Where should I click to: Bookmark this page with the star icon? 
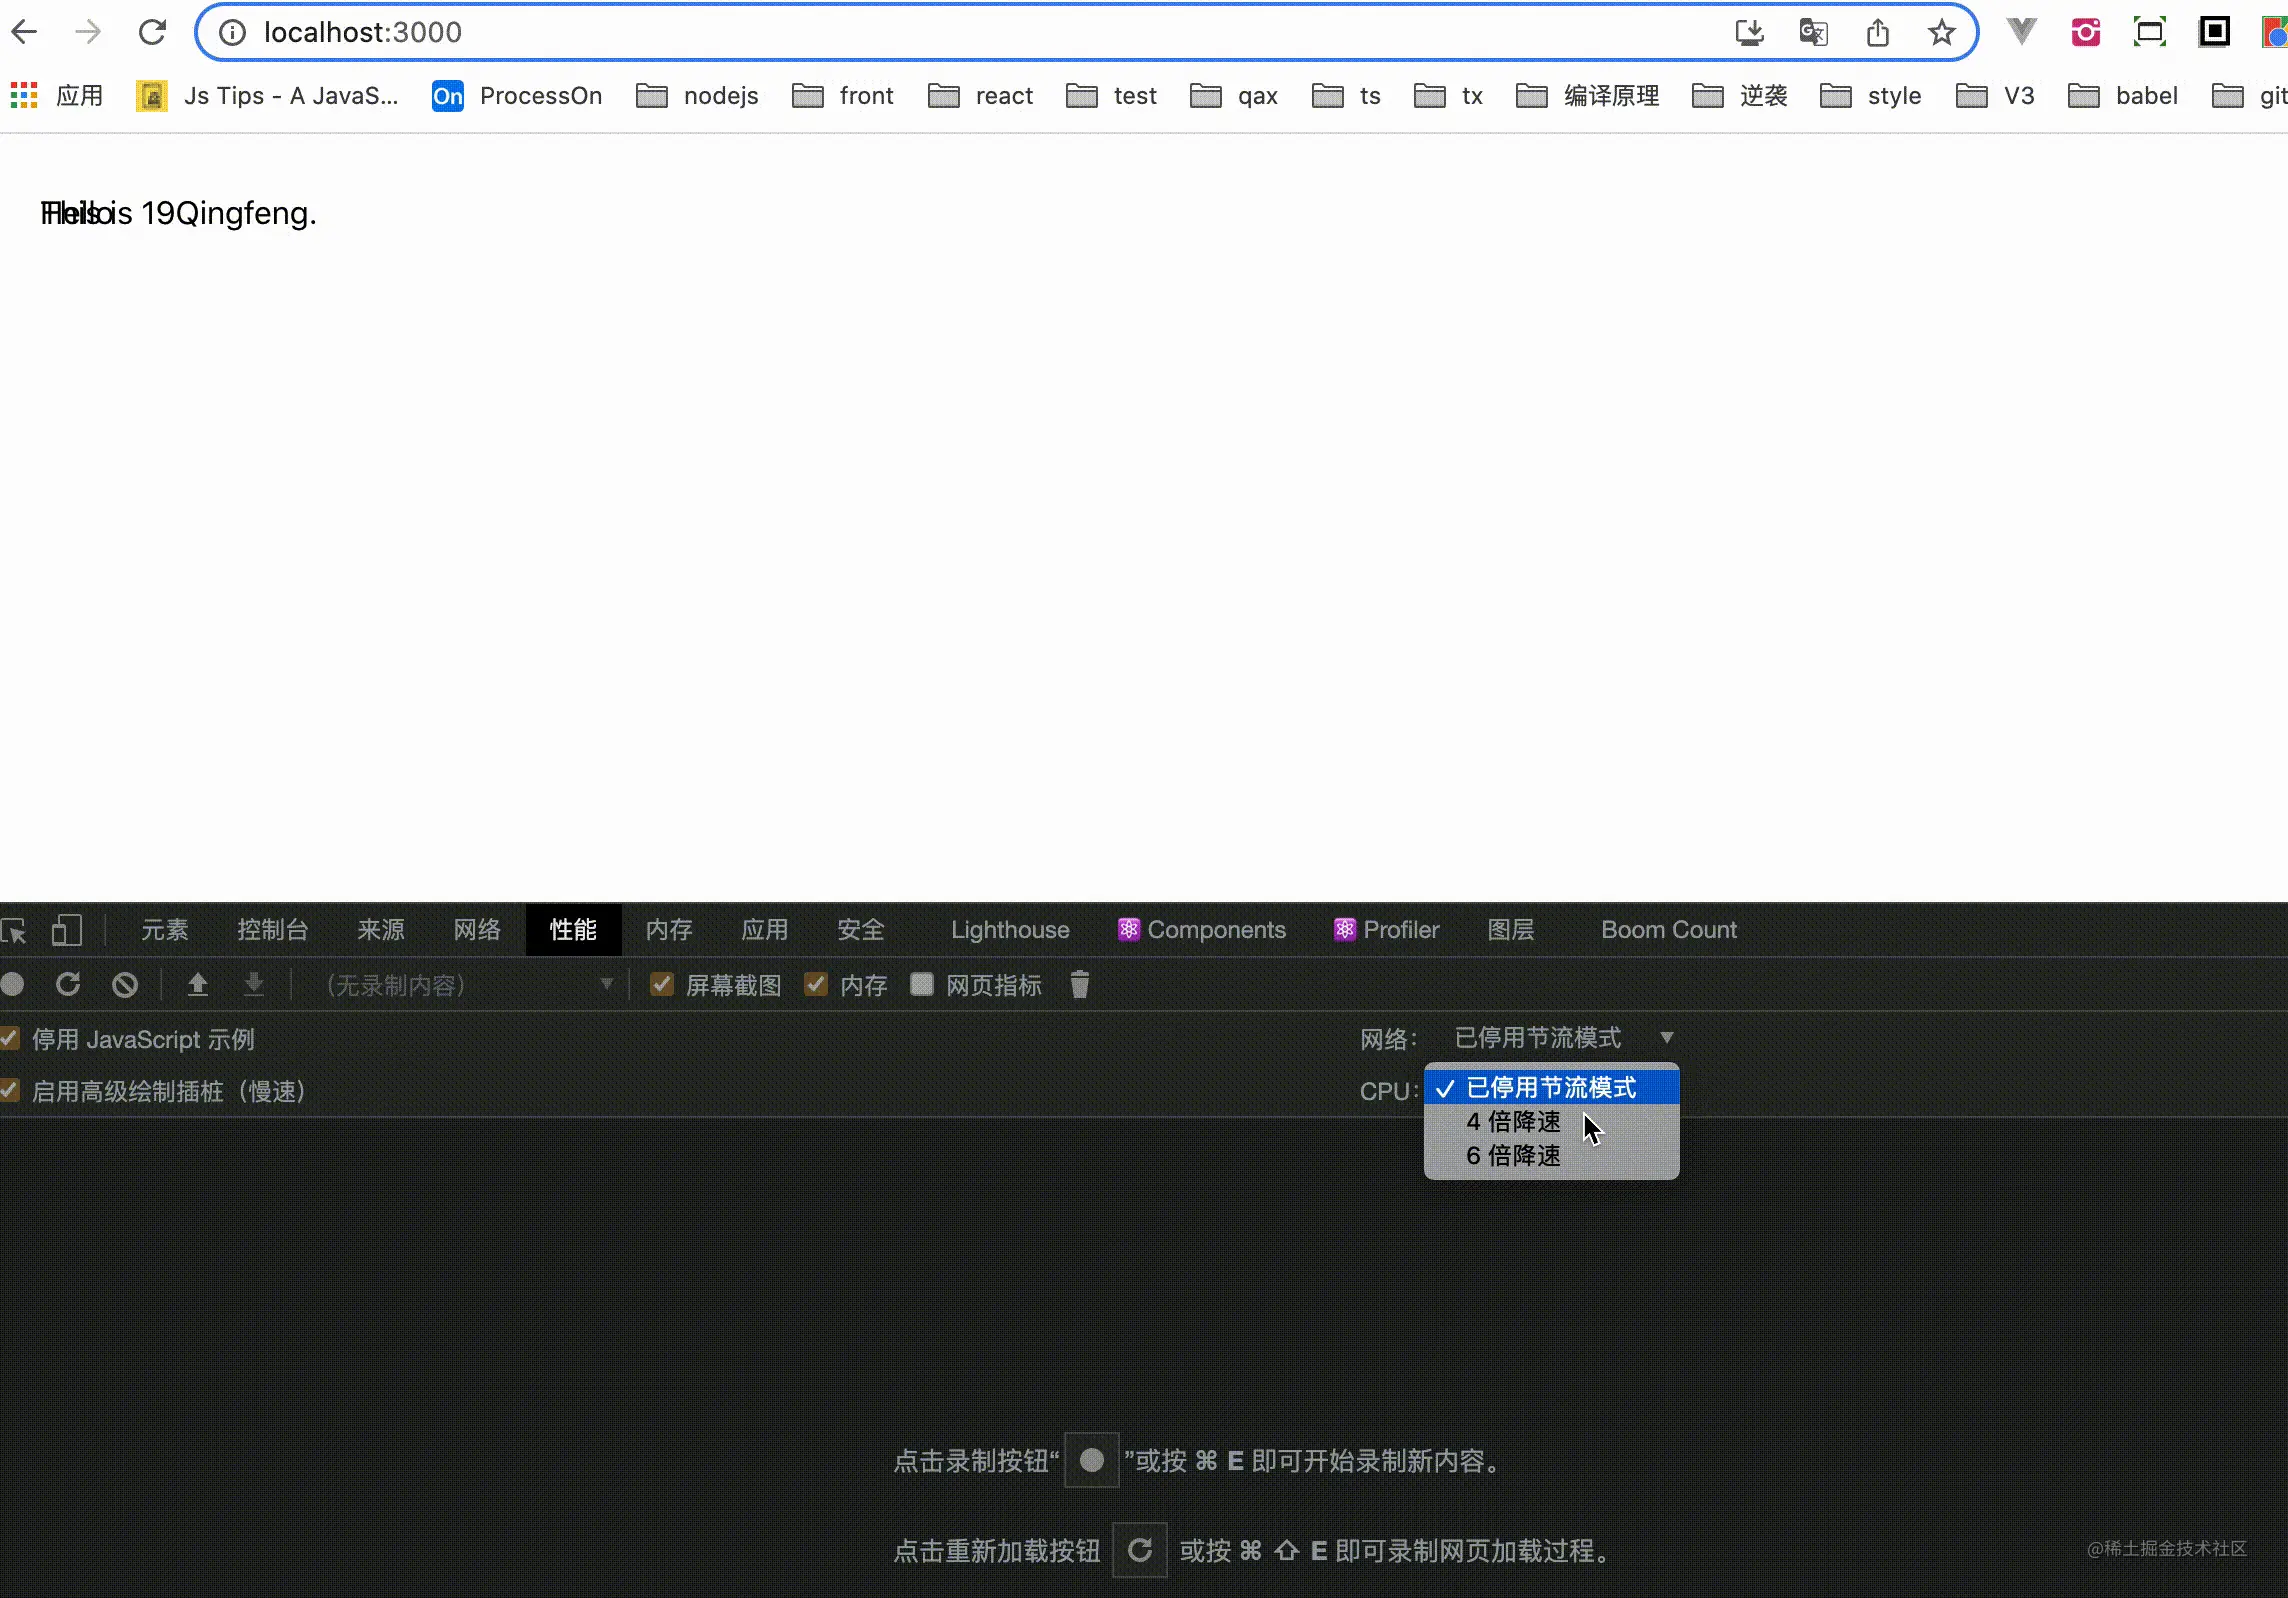(x=1941, y=33)
